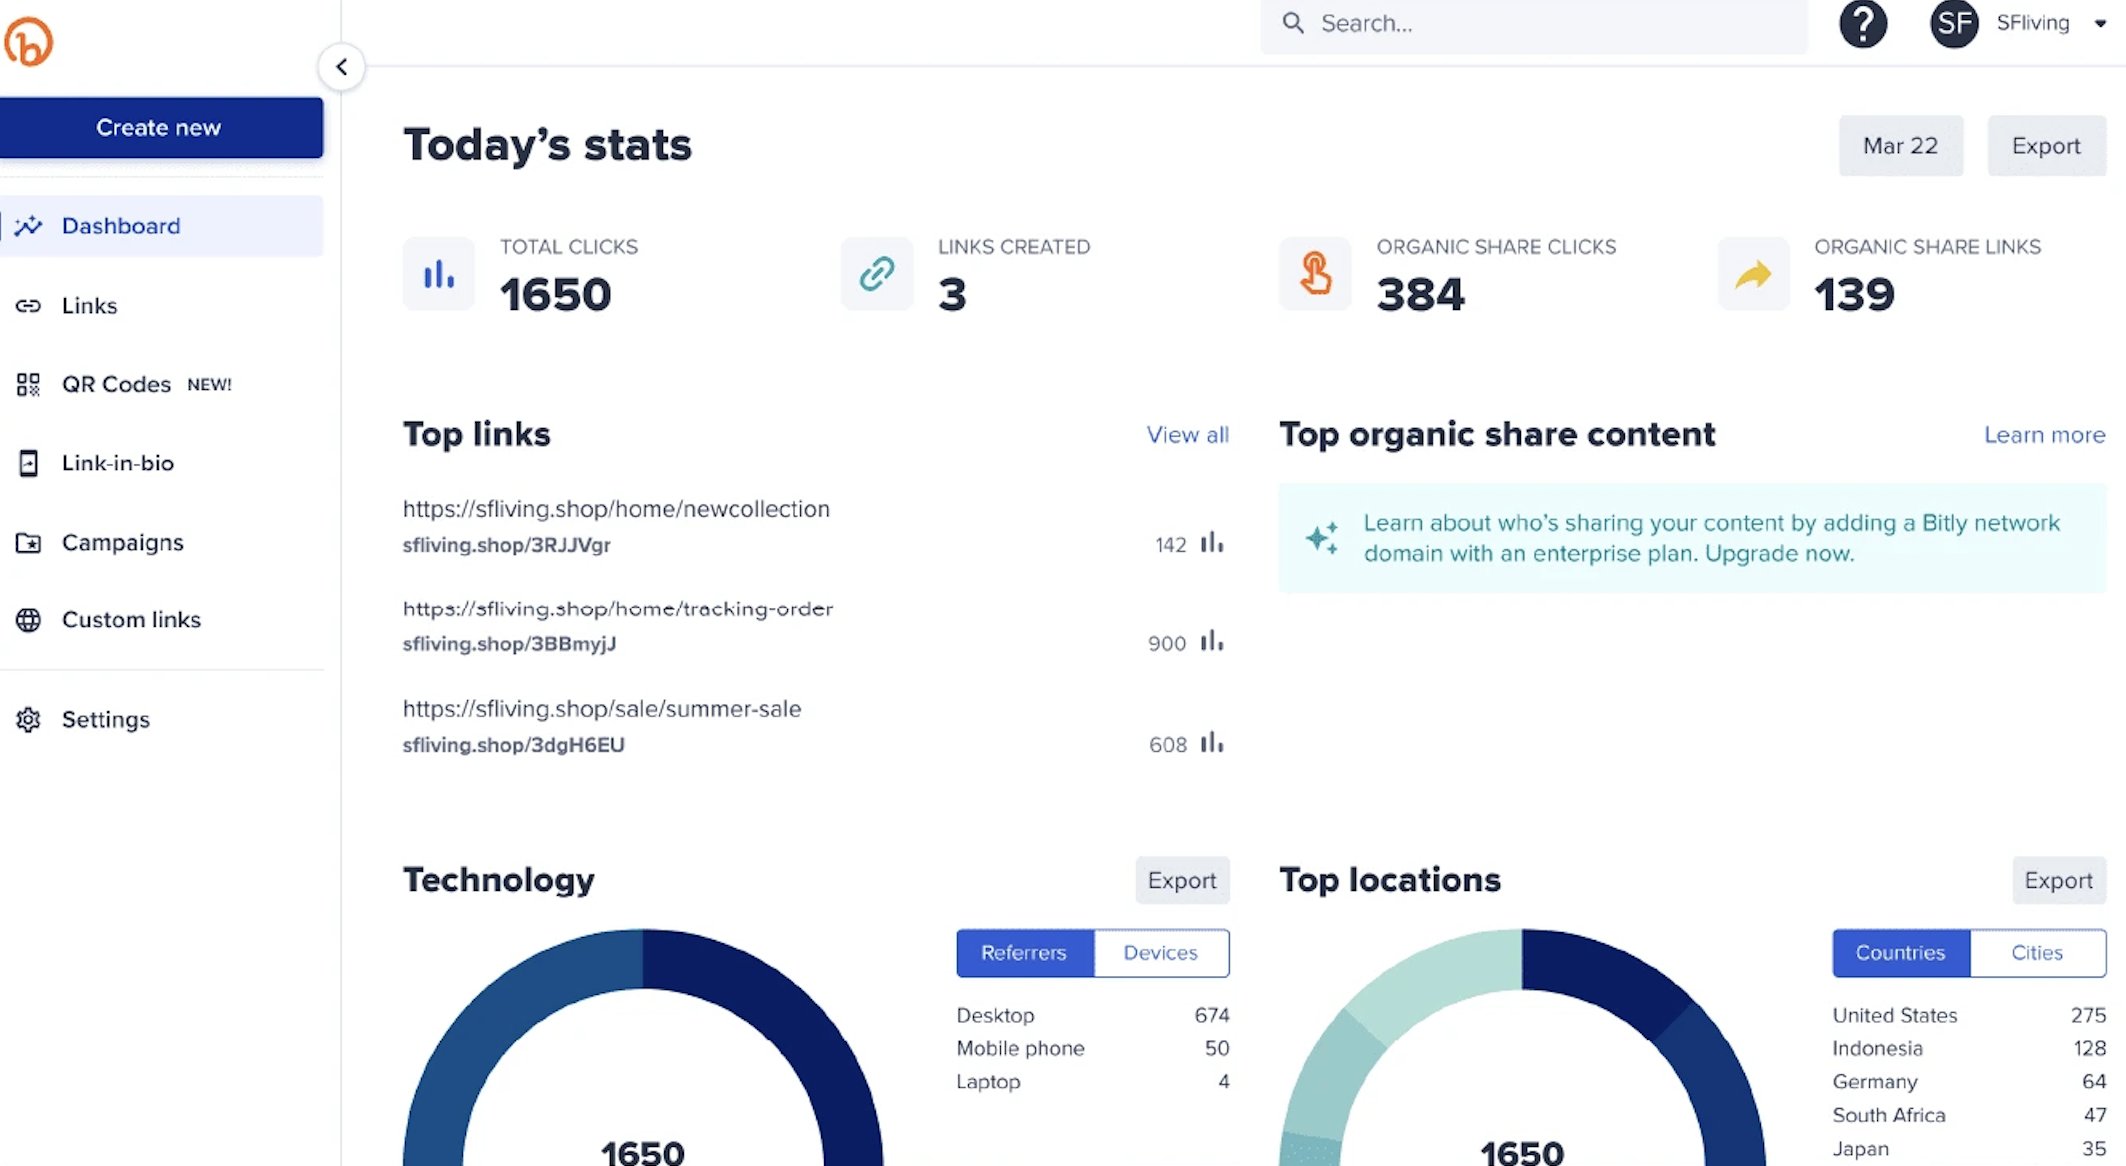Image resolution: width=2126 pixels, height=1166 pixels.
Task: Switch to Devices view in Technology panel
Action: pos(1161,953)
